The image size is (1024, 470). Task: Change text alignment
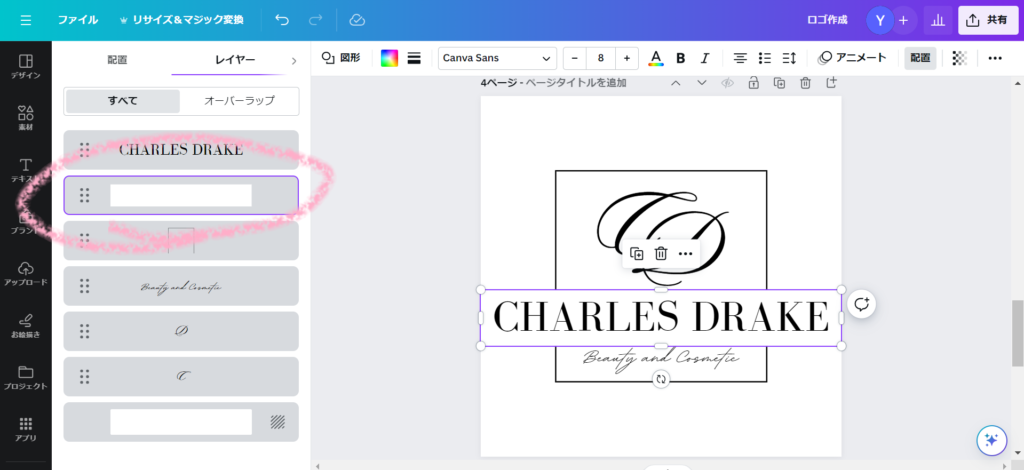pos(740,58)
